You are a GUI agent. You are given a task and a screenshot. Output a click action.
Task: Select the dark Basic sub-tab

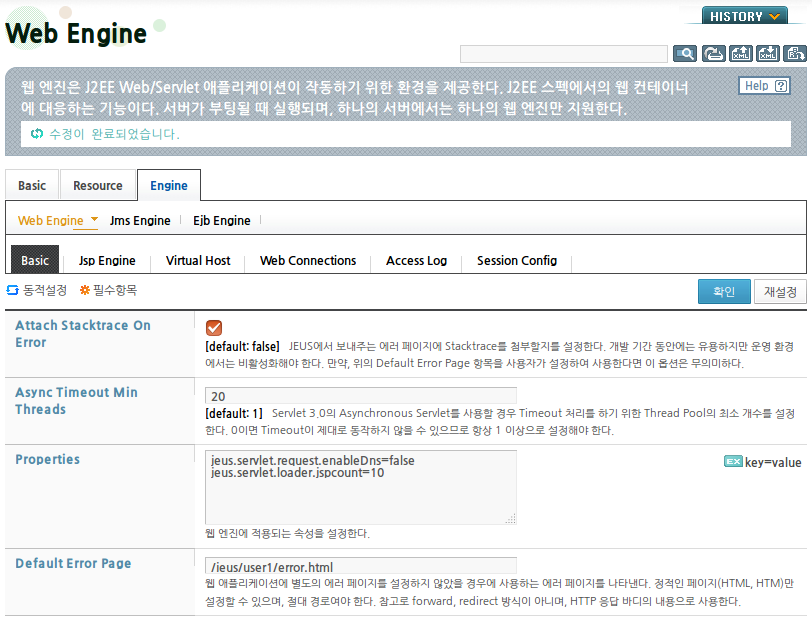(35, 259)
